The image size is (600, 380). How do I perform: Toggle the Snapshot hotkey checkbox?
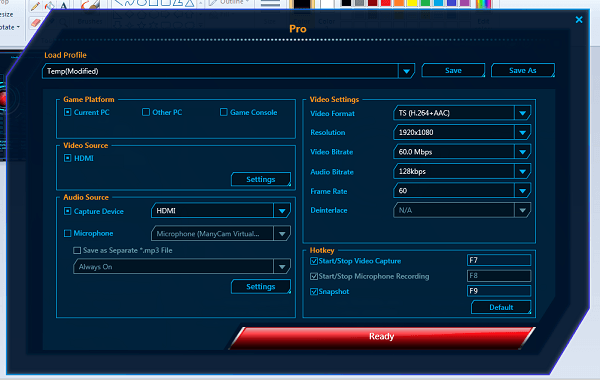314,292
